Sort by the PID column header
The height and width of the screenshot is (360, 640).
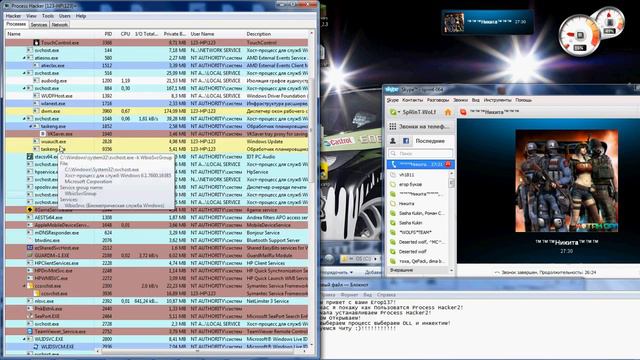coord(108,34)
